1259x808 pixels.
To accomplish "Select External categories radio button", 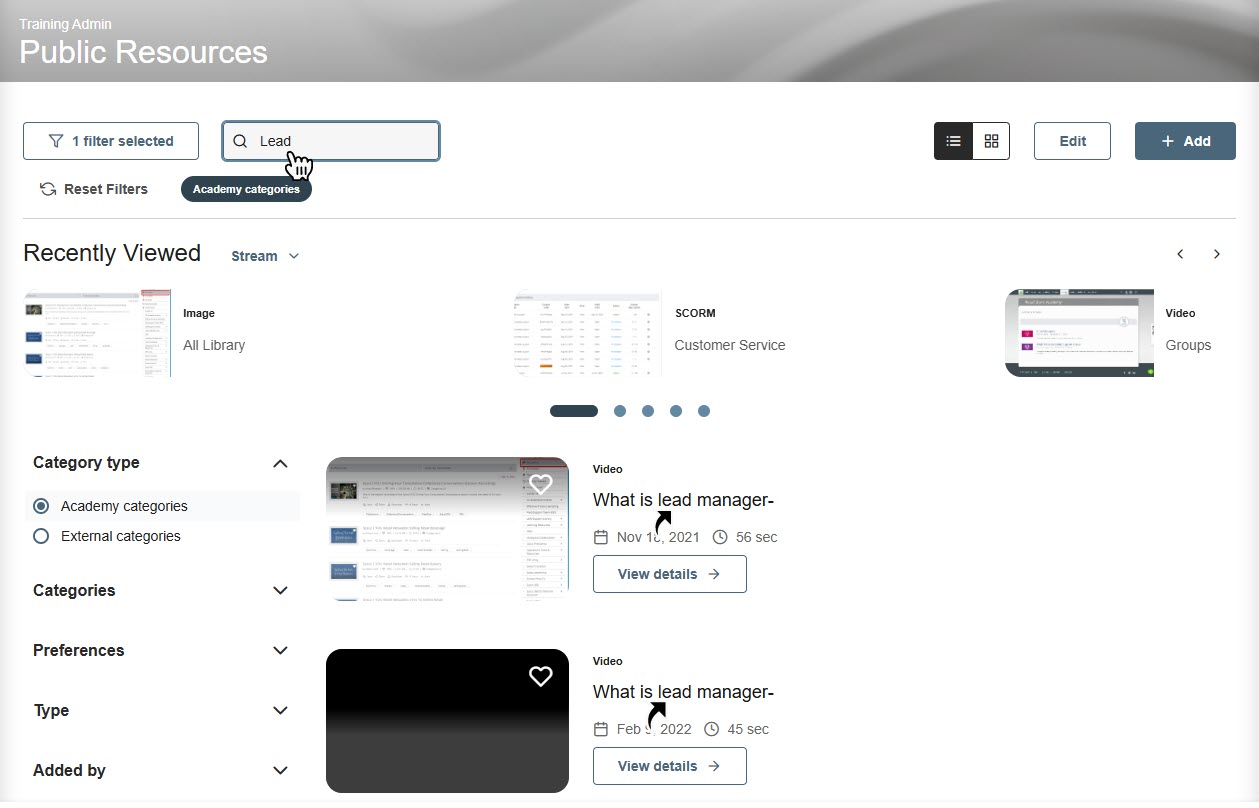I will 41,536.
